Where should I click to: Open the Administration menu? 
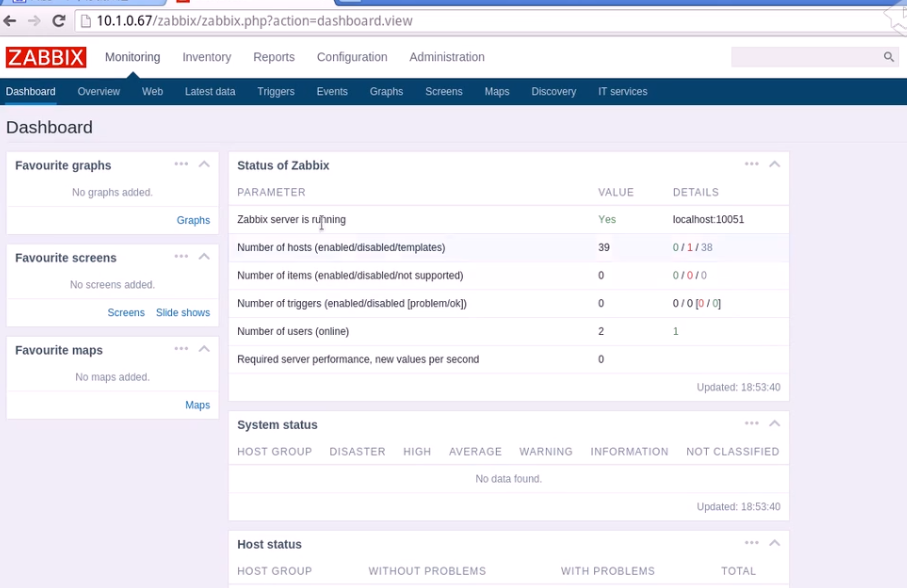click(447, 57)
